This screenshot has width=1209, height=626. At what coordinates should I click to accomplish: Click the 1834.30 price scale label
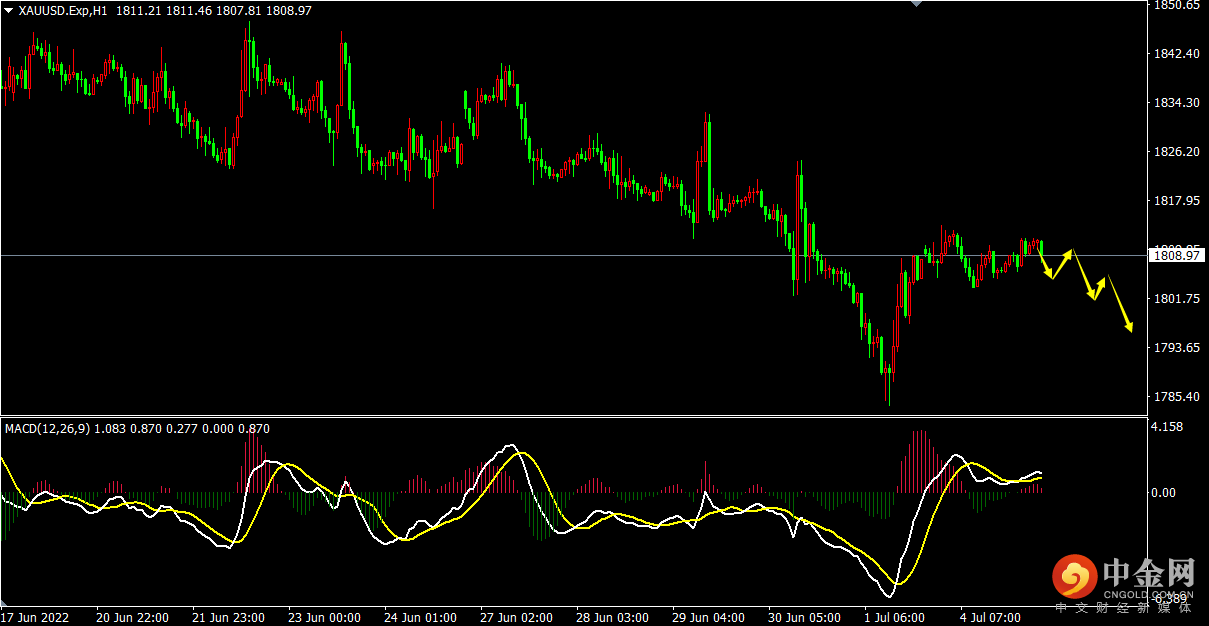click(1176, 103)
